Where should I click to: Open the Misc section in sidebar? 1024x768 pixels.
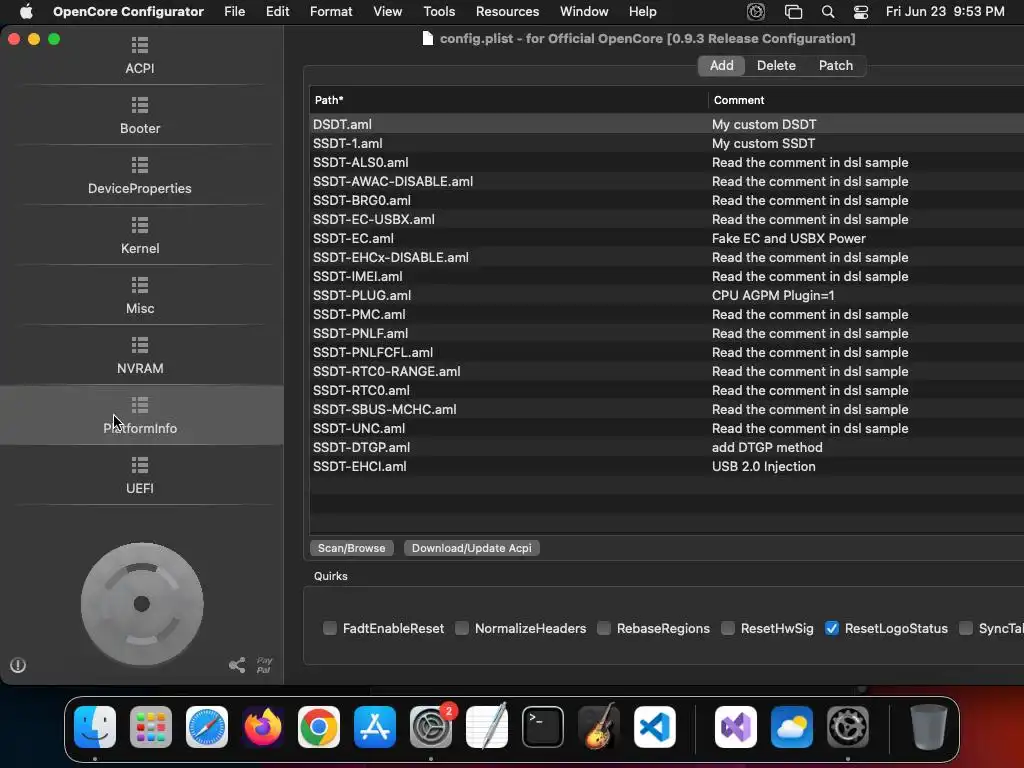click(x=140, y=296)
